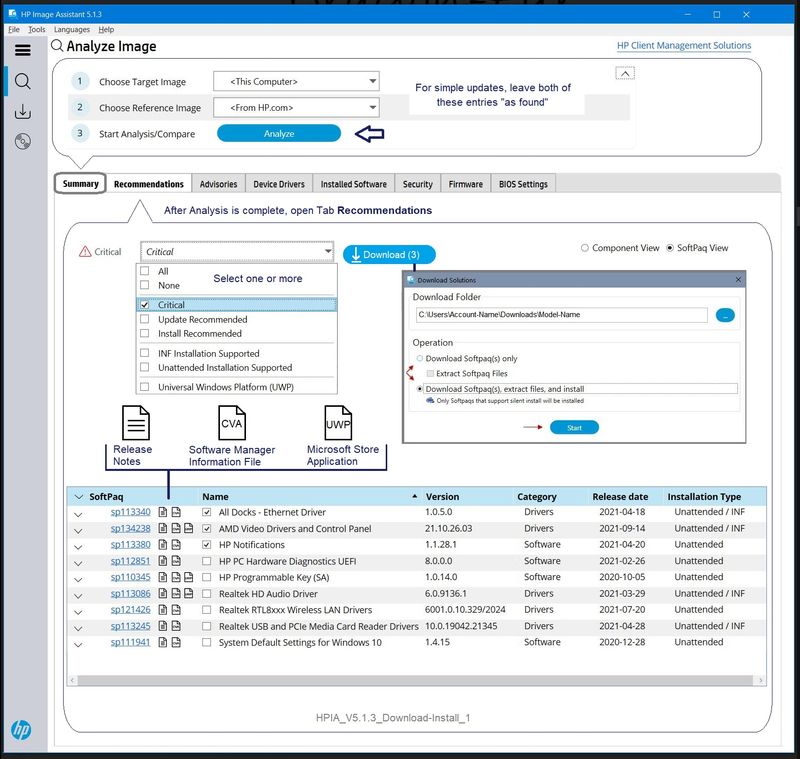Check the Universal Windows Platform (UWP) filter

point(145,387)
